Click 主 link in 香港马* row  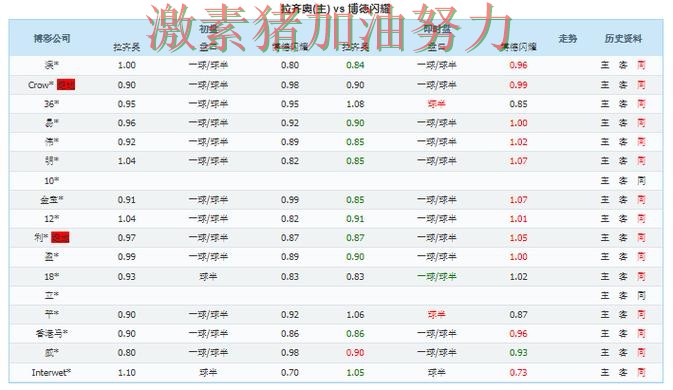tap(605, 333)
